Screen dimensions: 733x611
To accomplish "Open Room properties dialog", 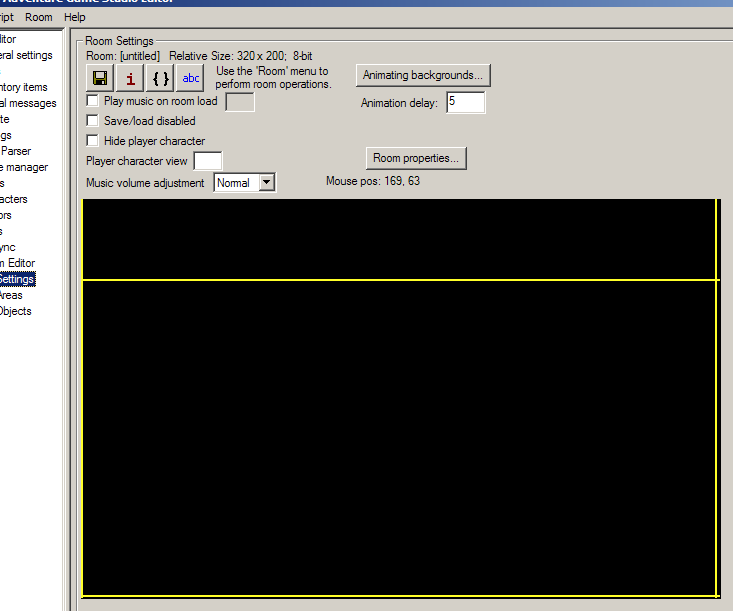I will (x=416, y=158).
